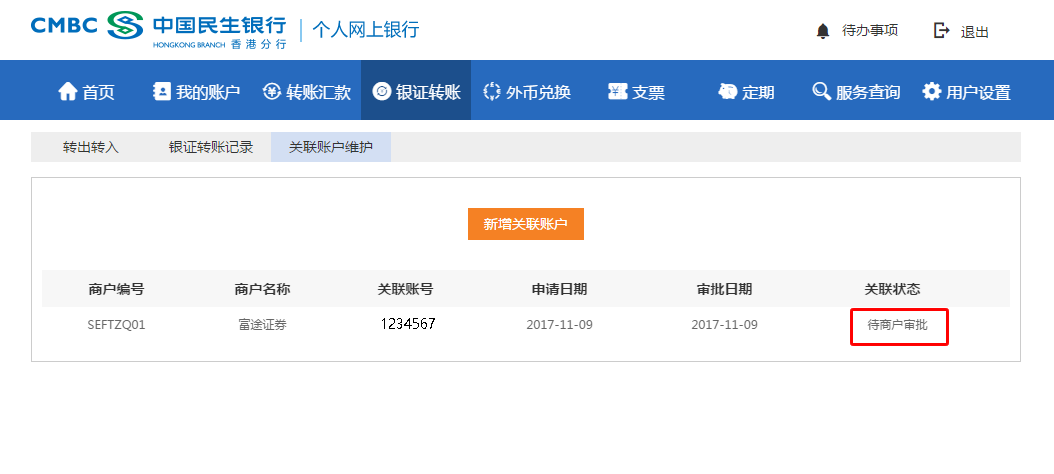Viewport: 1054px width, 474px height.
Task: Click the 关联状态 column header
Action: click(x=892, y=289)
